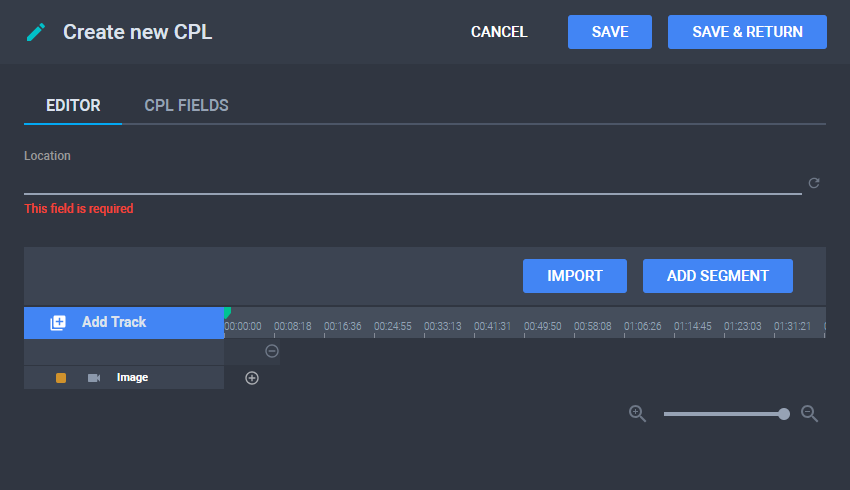Click the zoom in magnifier icon

(x=637, y=413)
